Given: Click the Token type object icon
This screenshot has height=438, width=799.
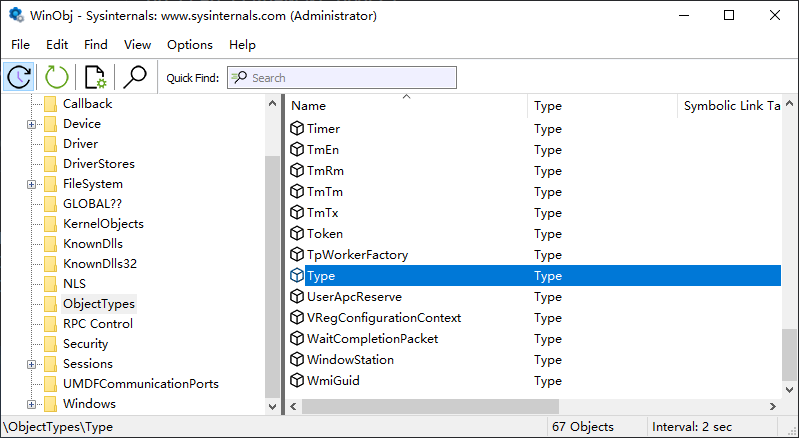Looking at the screenshot, I should (297, 233).
